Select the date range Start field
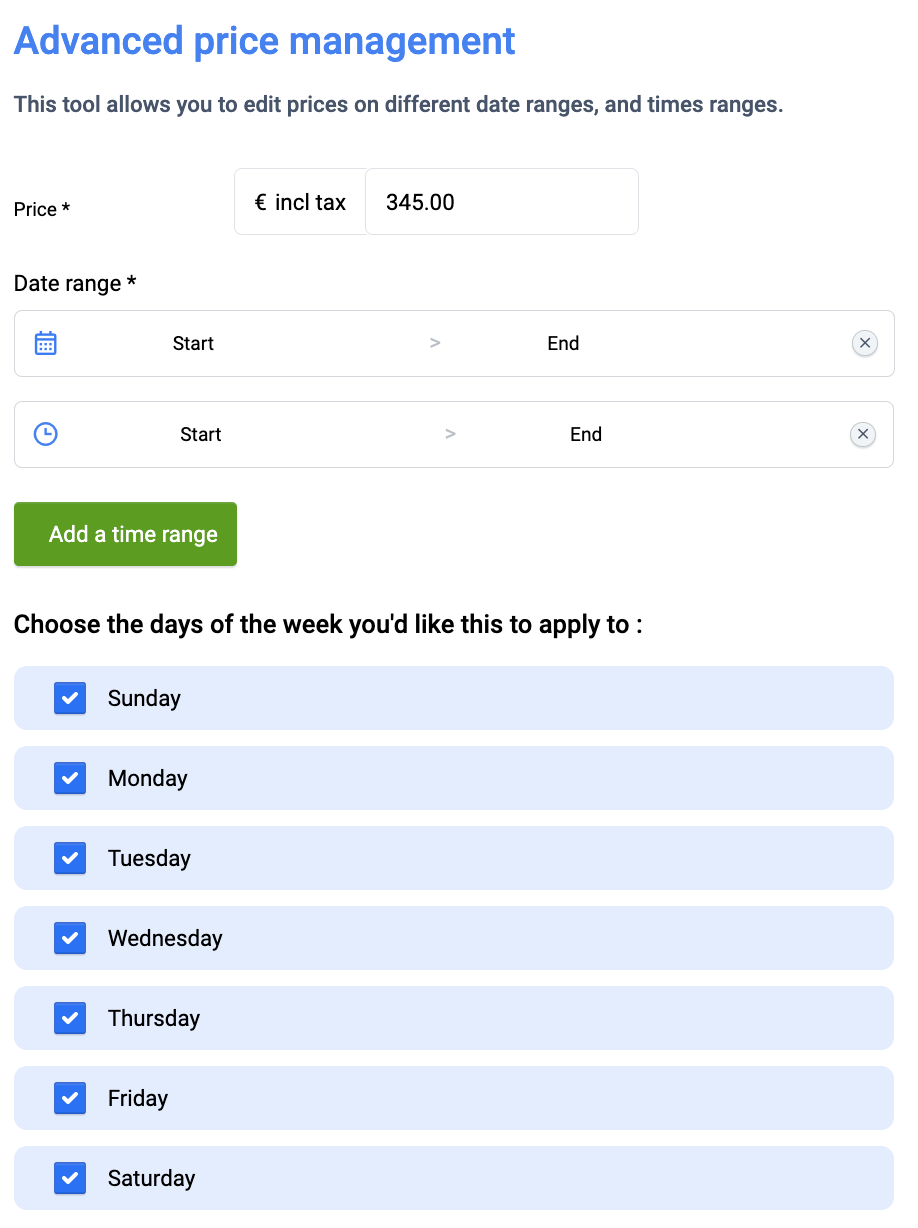The image size is (918, 1228). click(x=193, y=344)
